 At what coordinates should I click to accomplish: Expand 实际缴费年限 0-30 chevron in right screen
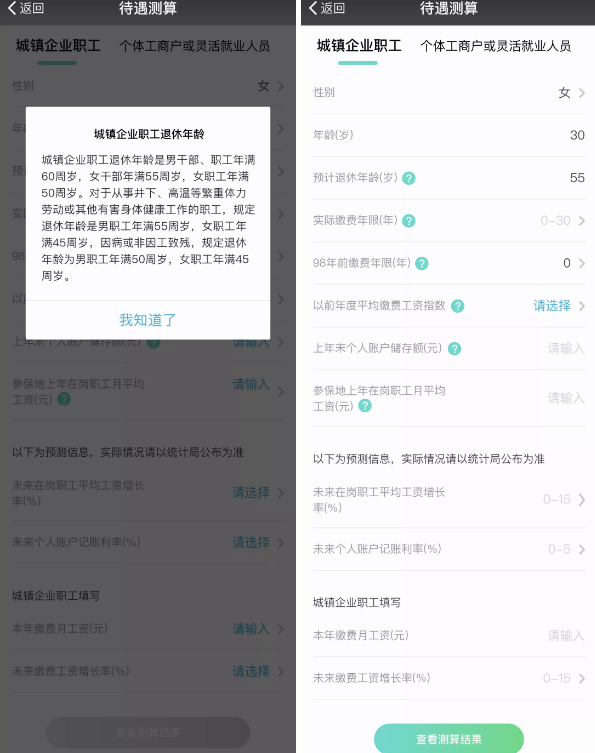[582, 221]
